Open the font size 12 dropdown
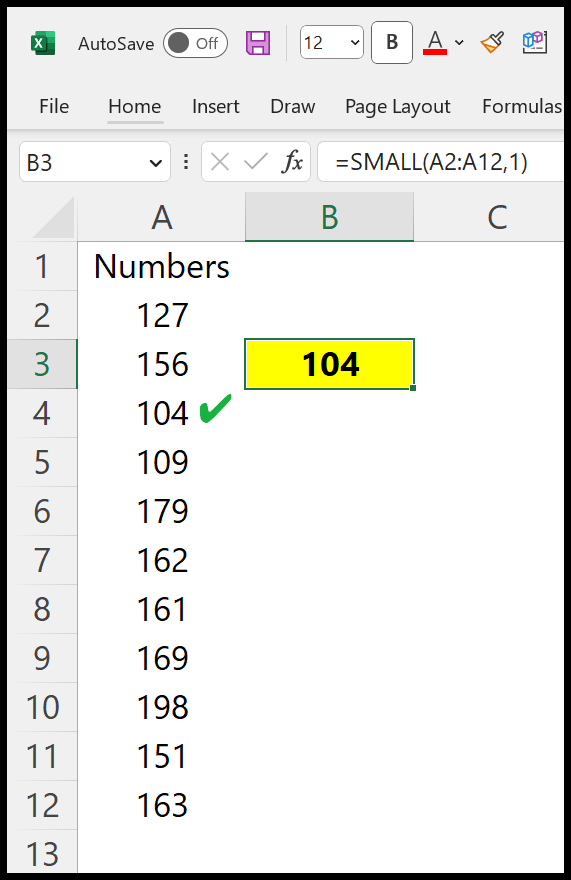The image size is (571, 880). [332, 42]
